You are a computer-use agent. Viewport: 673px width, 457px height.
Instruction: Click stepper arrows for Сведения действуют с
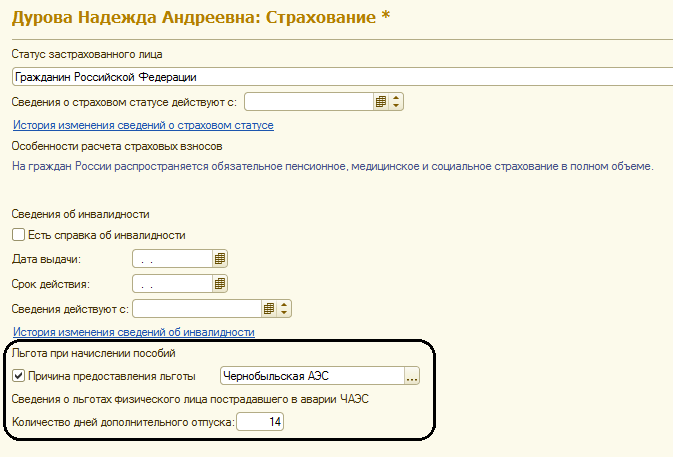(284, 309)
